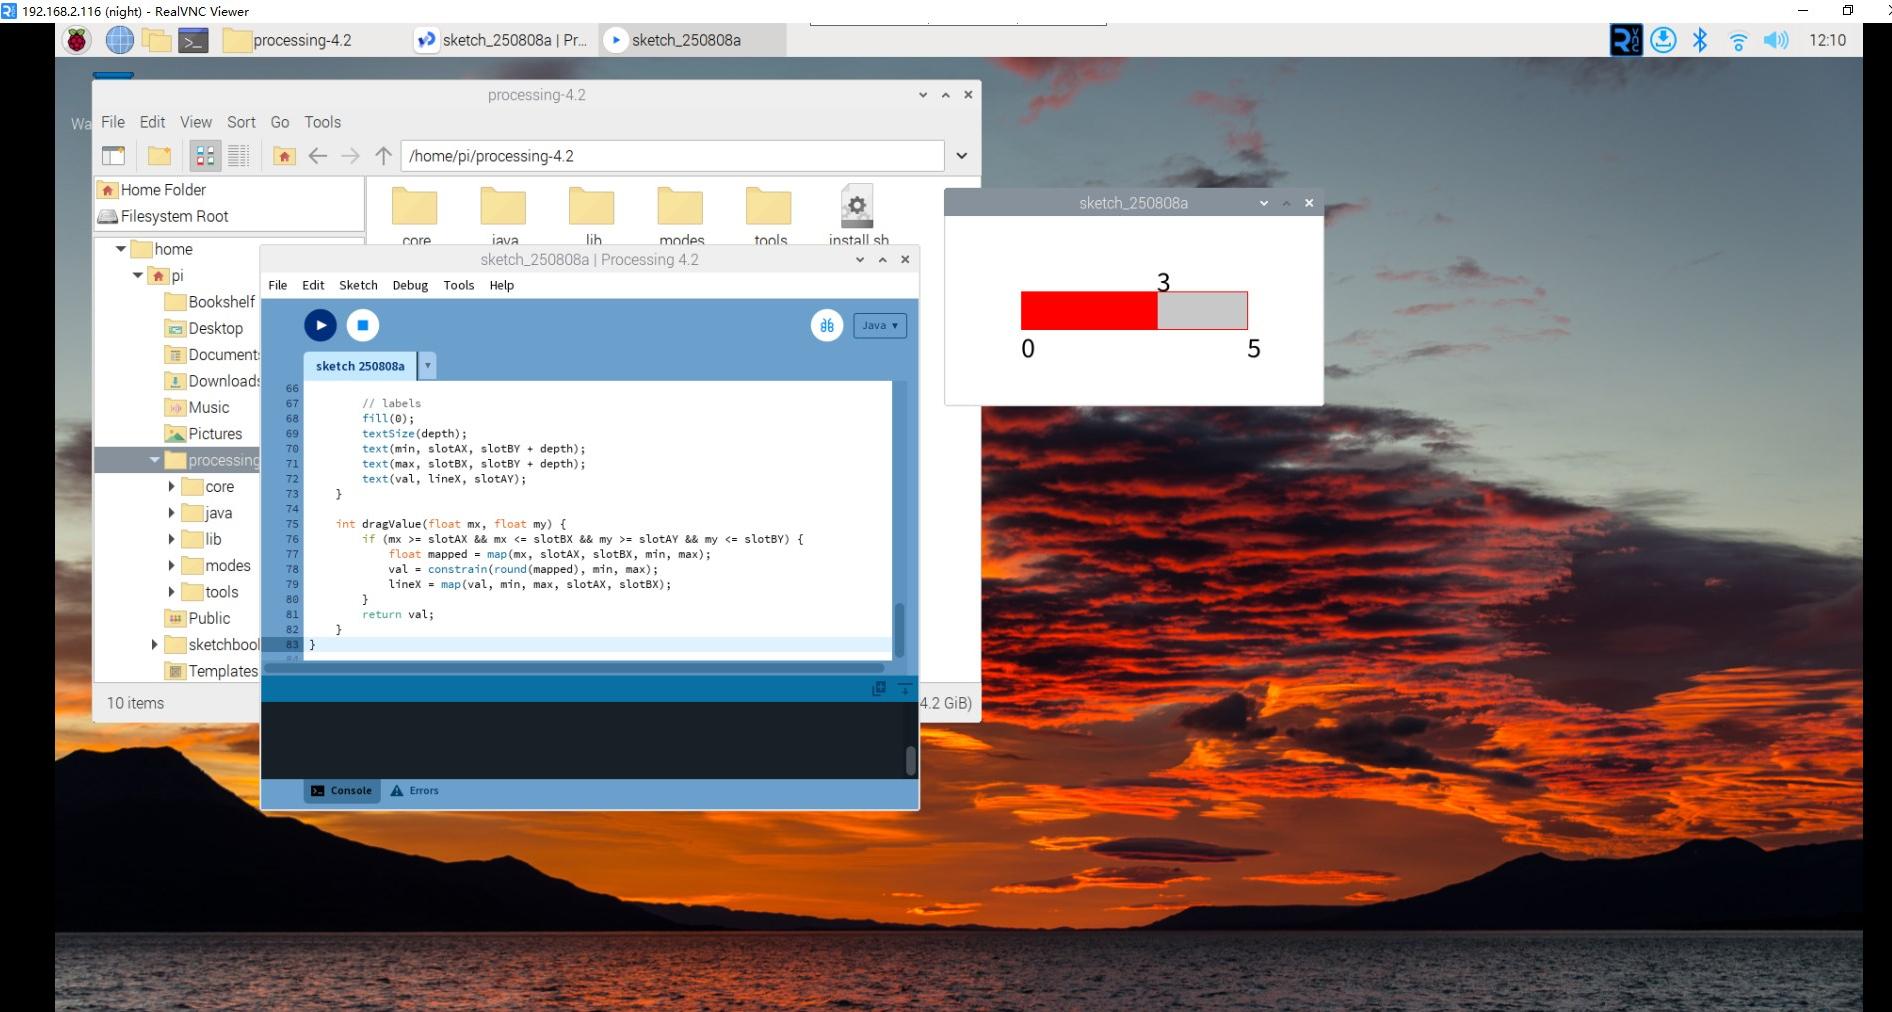Launch the terminal from the taskbar
Image resolution: width=1892 pixels, height=1012 pixels.
pos(193,40)
